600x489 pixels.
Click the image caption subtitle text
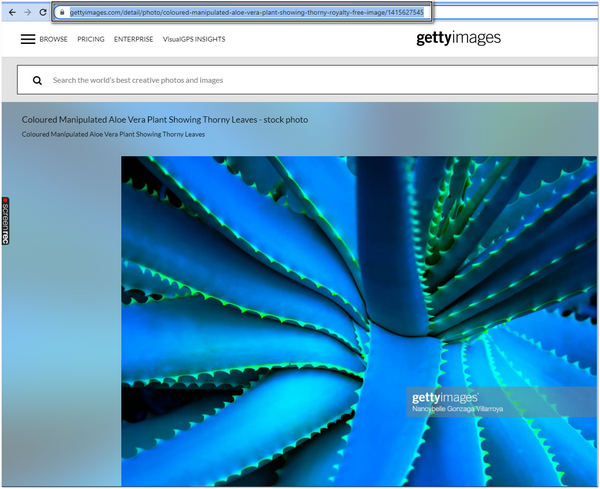(x=113, y=134)
